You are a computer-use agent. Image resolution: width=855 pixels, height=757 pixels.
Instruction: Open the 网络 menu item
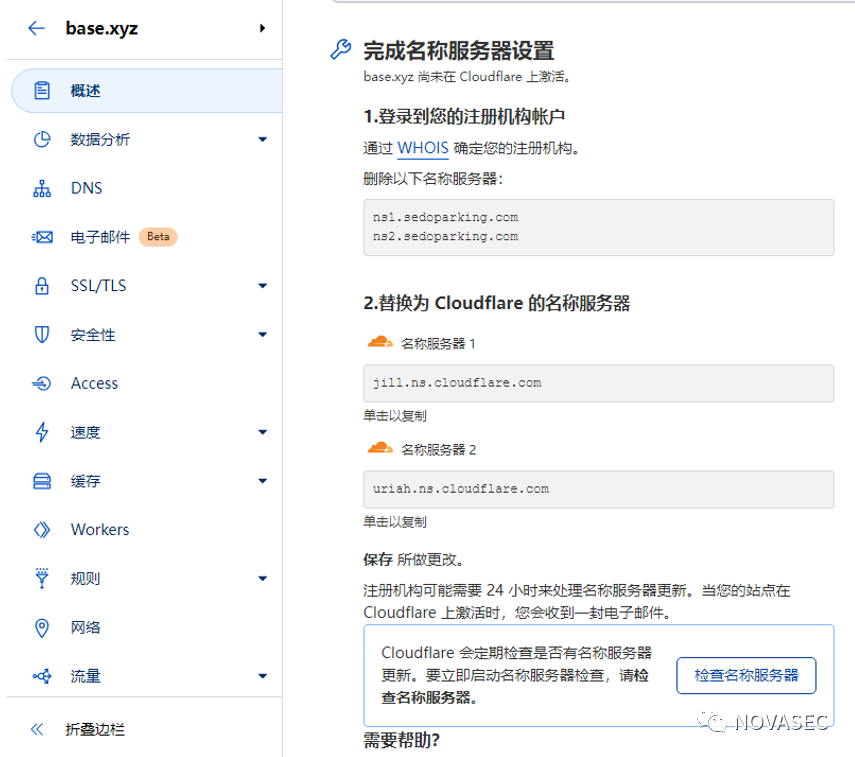pyautogui.click(x=86, y=628)
